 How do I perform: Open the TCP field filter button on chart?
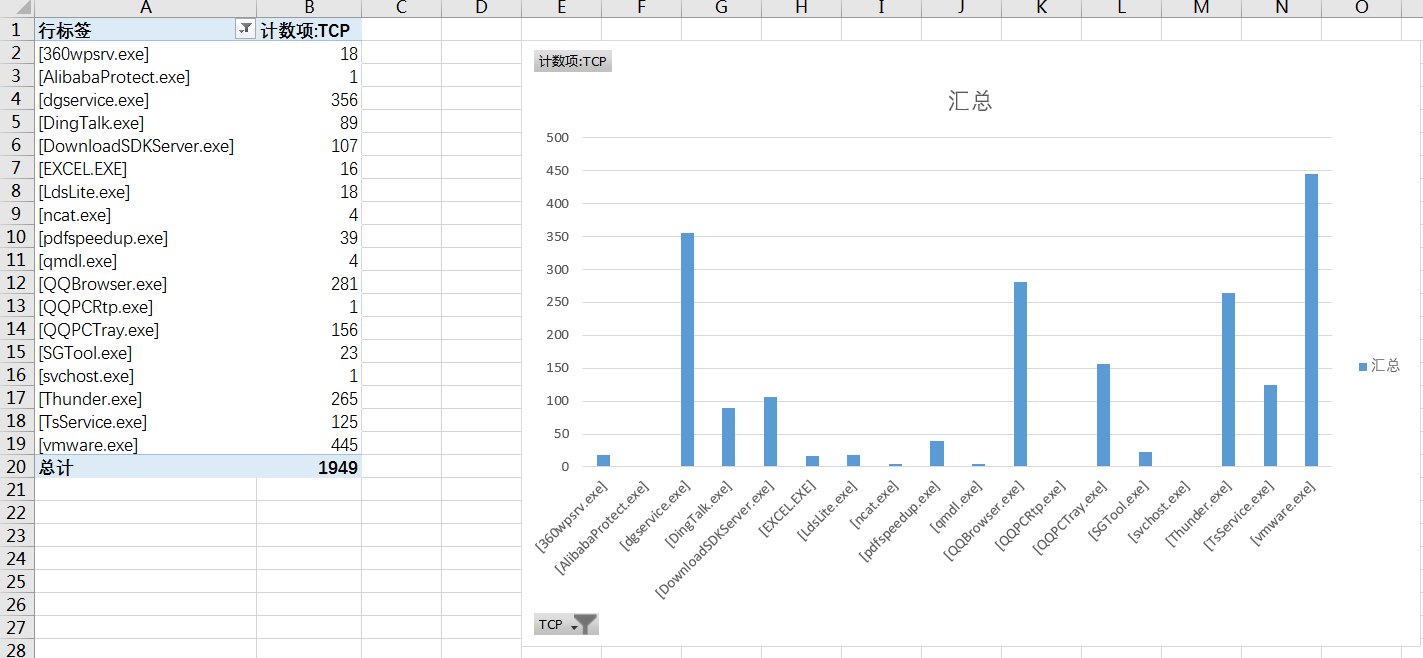point(566,625)
